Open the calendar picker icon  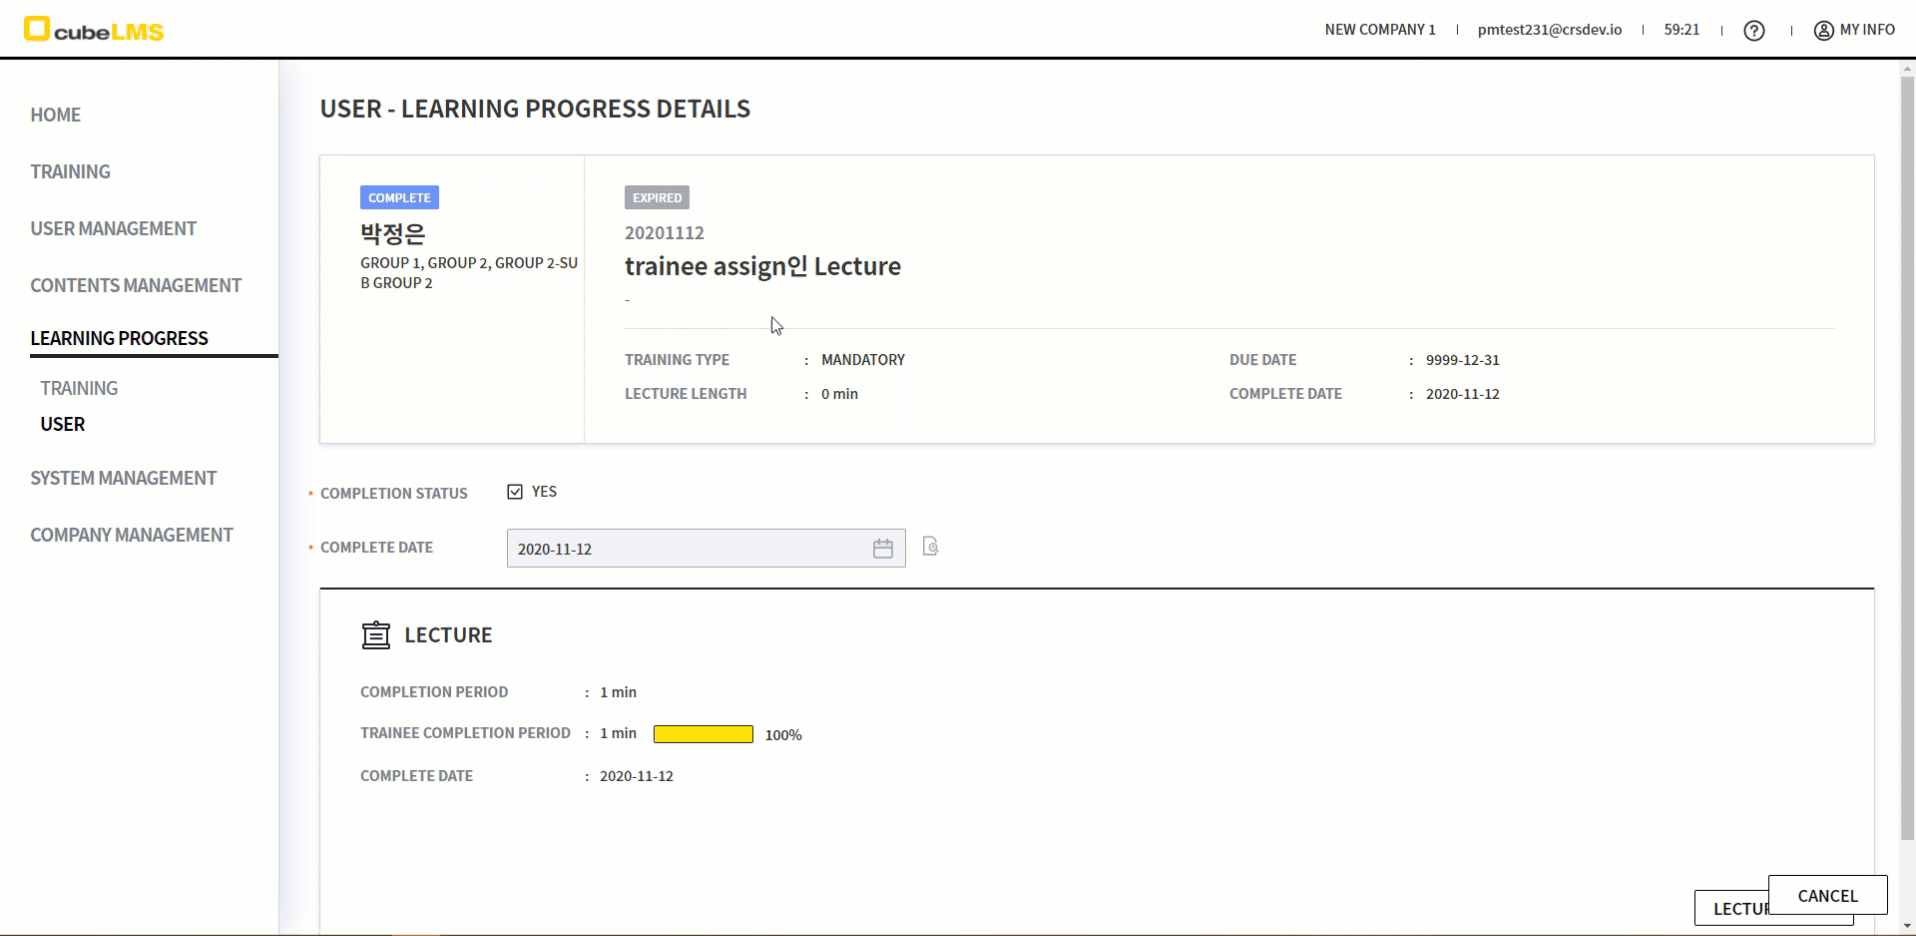882,549
